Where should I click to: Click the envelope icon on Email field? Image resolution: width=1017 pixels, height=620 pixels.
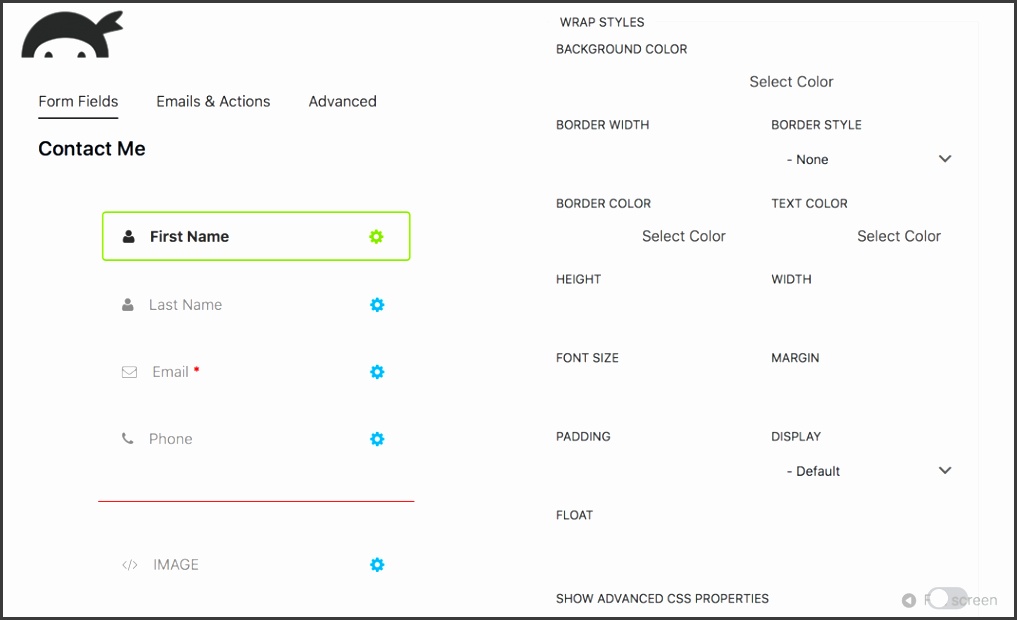(129, 372)
